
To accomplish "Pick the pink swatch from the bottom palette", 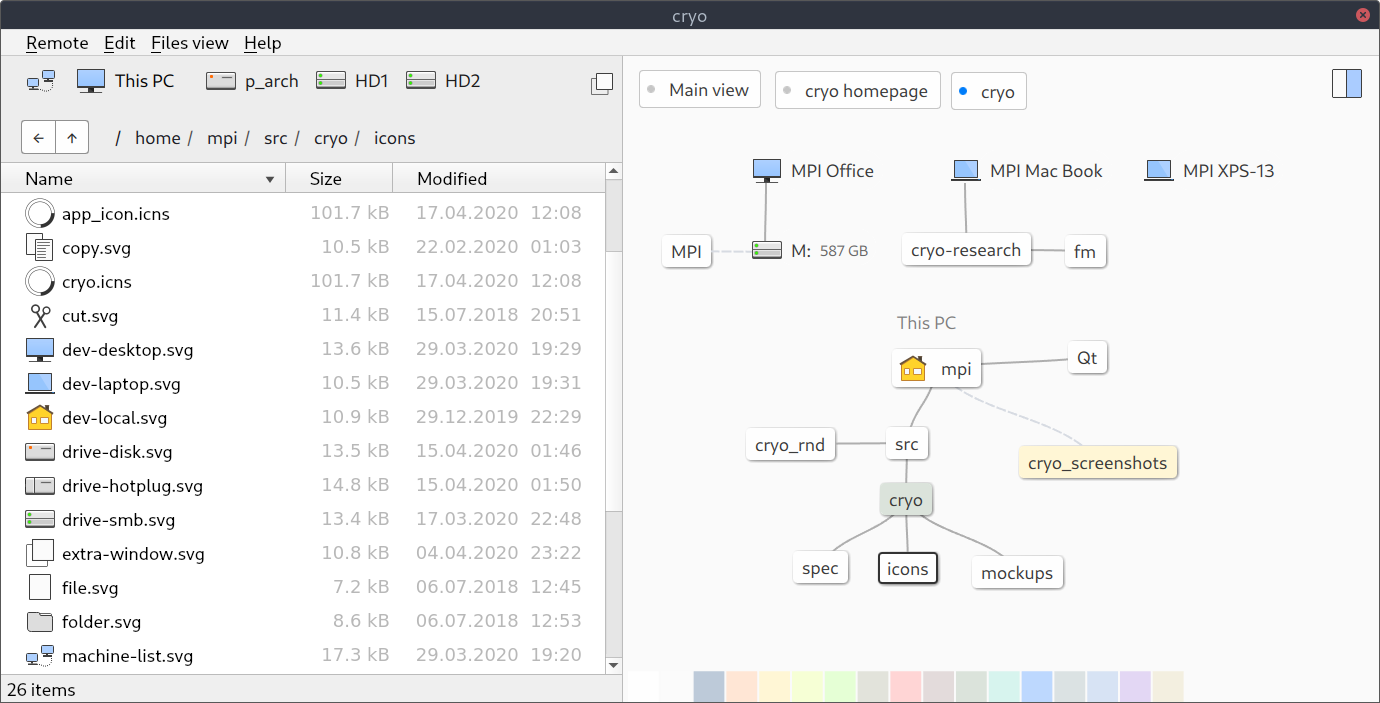I will pyautogui.click(x=905, y=686).
